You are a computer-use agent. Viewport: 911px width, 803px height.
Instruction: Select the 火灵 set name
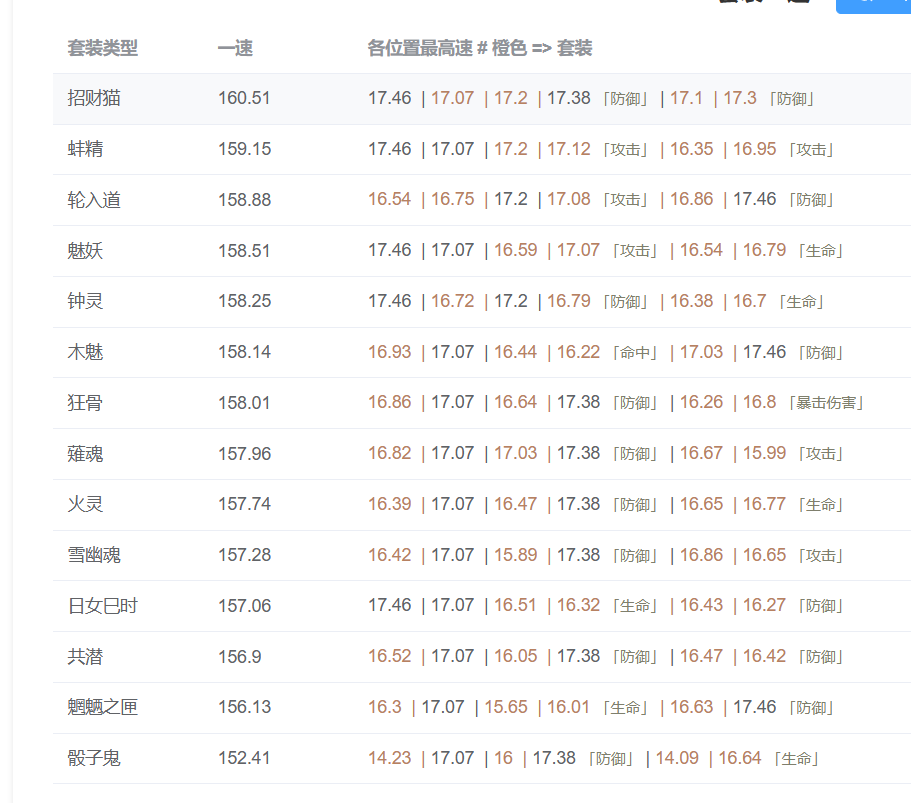pyautogui.click(x=85, y=504)
